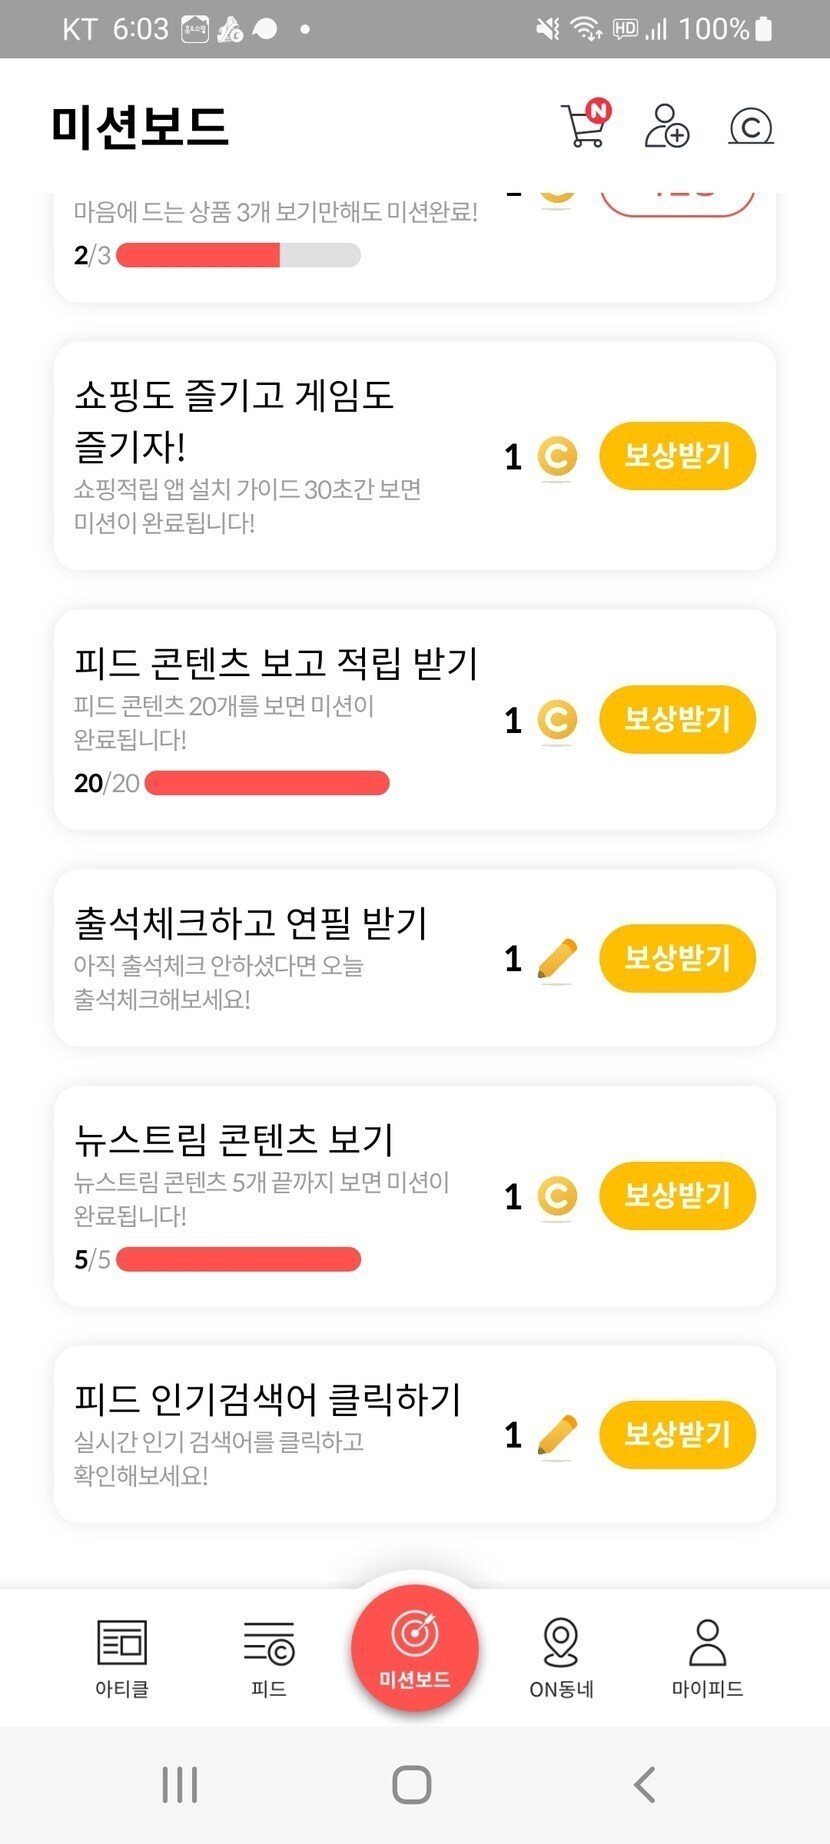
Task: Claim reward for the feed content mission
Action: [x=677, y=719]
